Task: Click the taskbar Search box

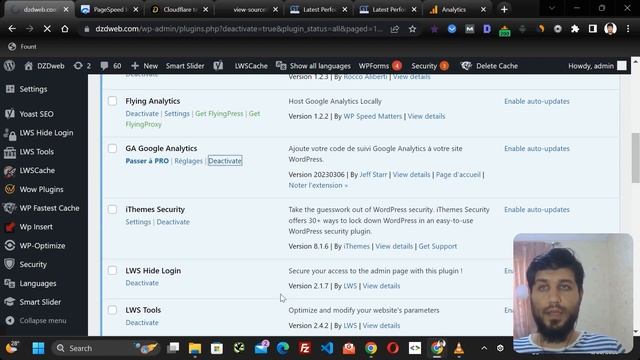Action: [x=105, y=348]
